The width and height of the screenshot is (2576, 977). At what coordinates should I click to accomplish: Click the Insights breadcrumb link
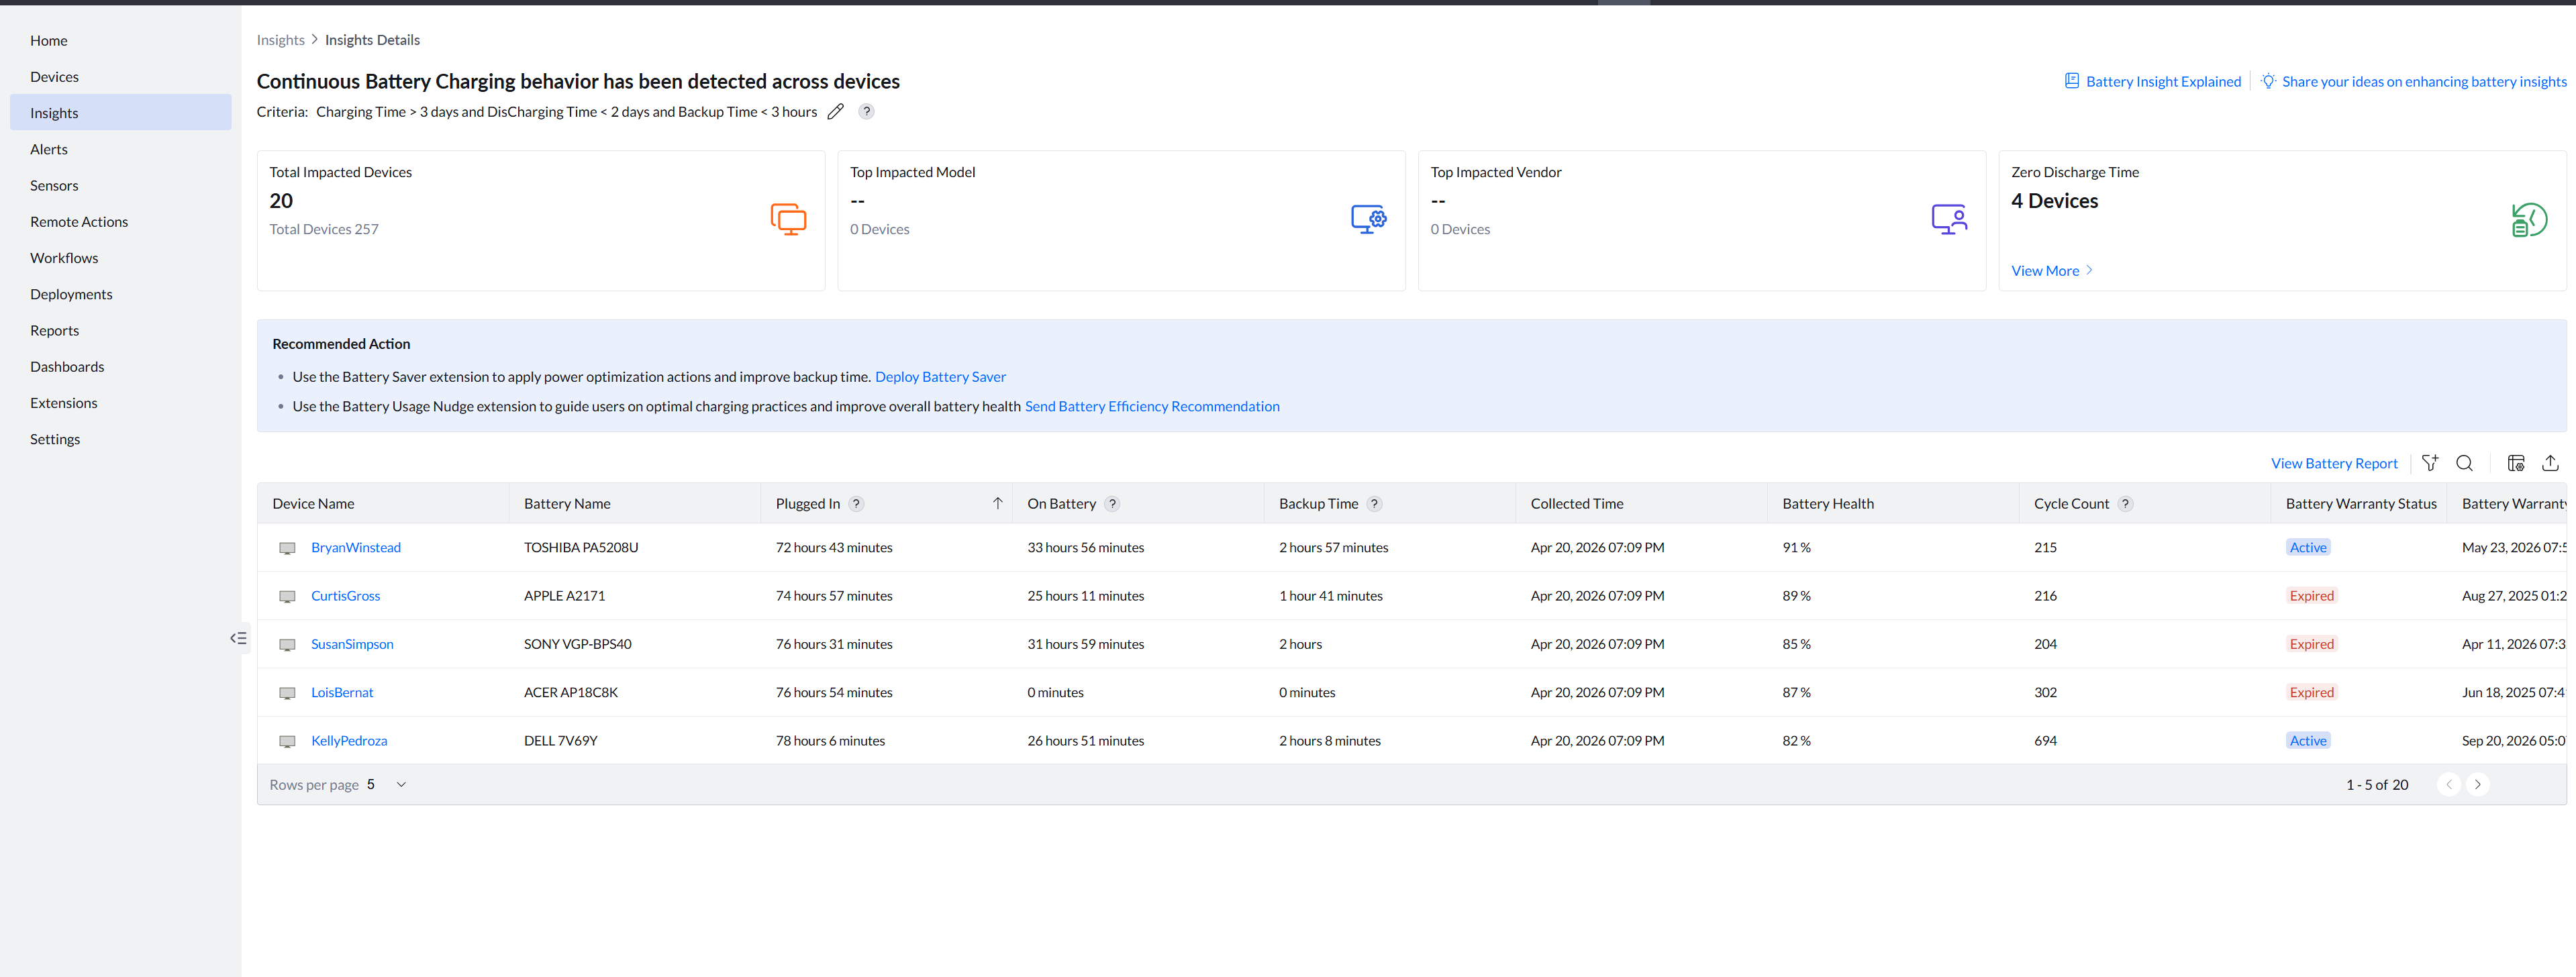click(280, 40)
